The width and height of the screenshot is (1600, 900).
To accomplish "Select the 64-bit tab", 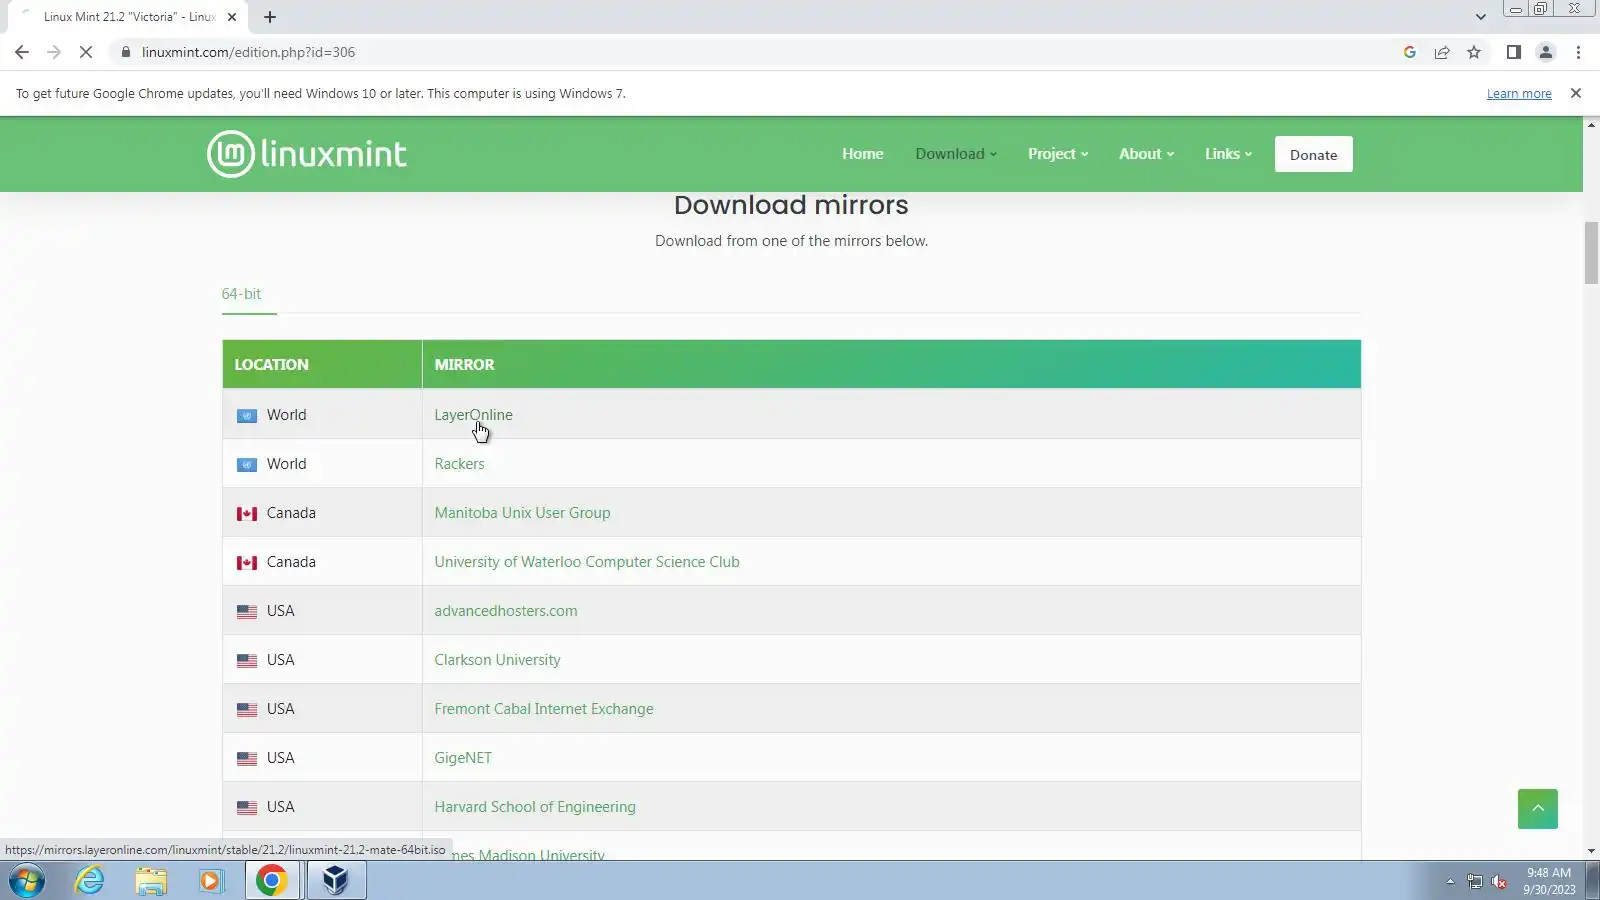I will pos(241,294).
